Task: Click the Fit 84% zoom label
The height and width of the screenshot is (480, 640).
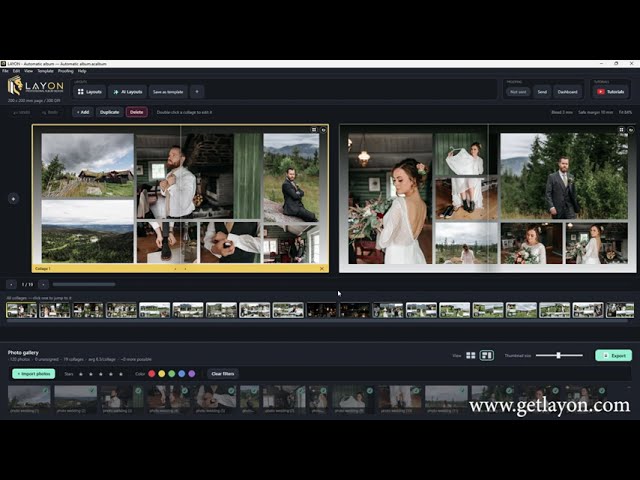Action: 625,112
